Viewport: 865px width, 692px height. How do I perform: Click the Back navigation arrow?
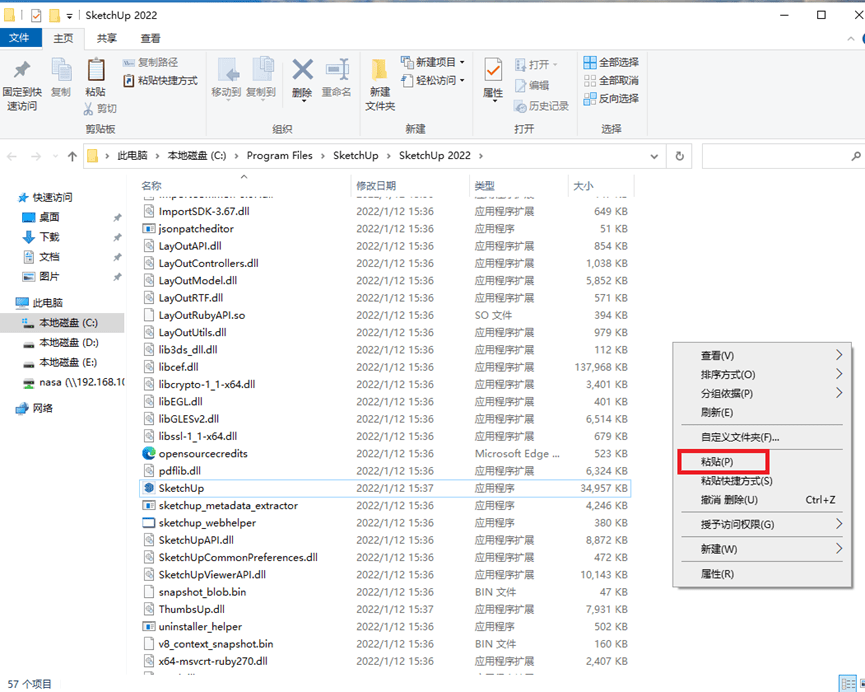click(x=12, y=157)
